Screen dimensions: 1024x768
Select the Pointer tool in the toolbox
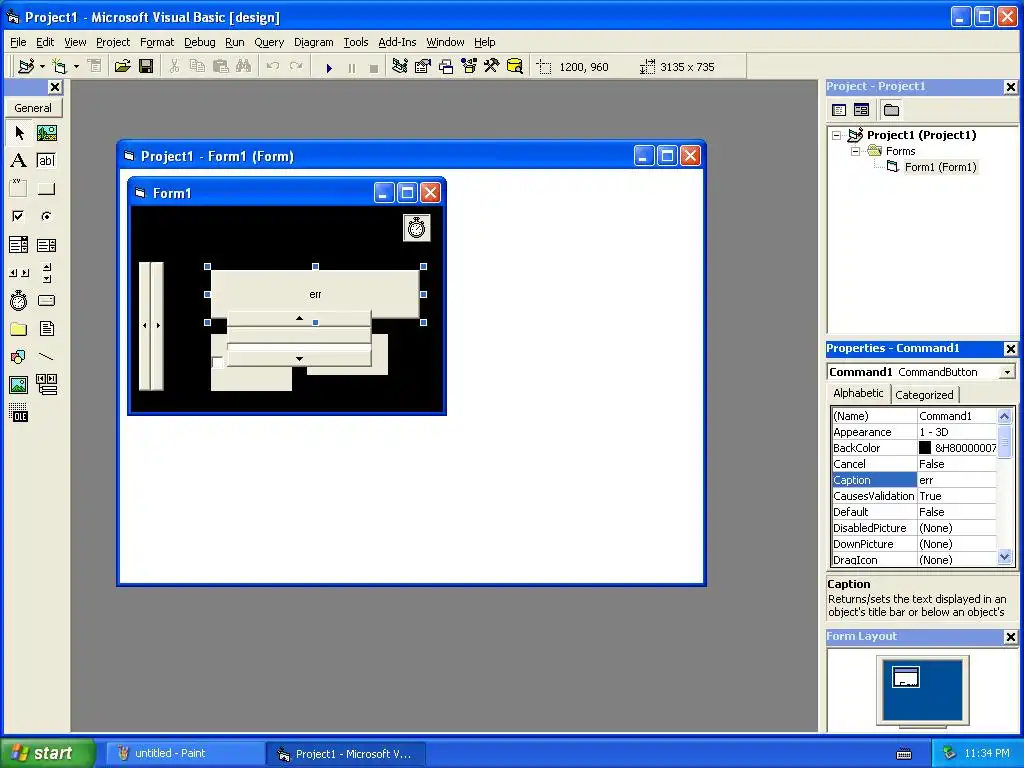[19, 133]
